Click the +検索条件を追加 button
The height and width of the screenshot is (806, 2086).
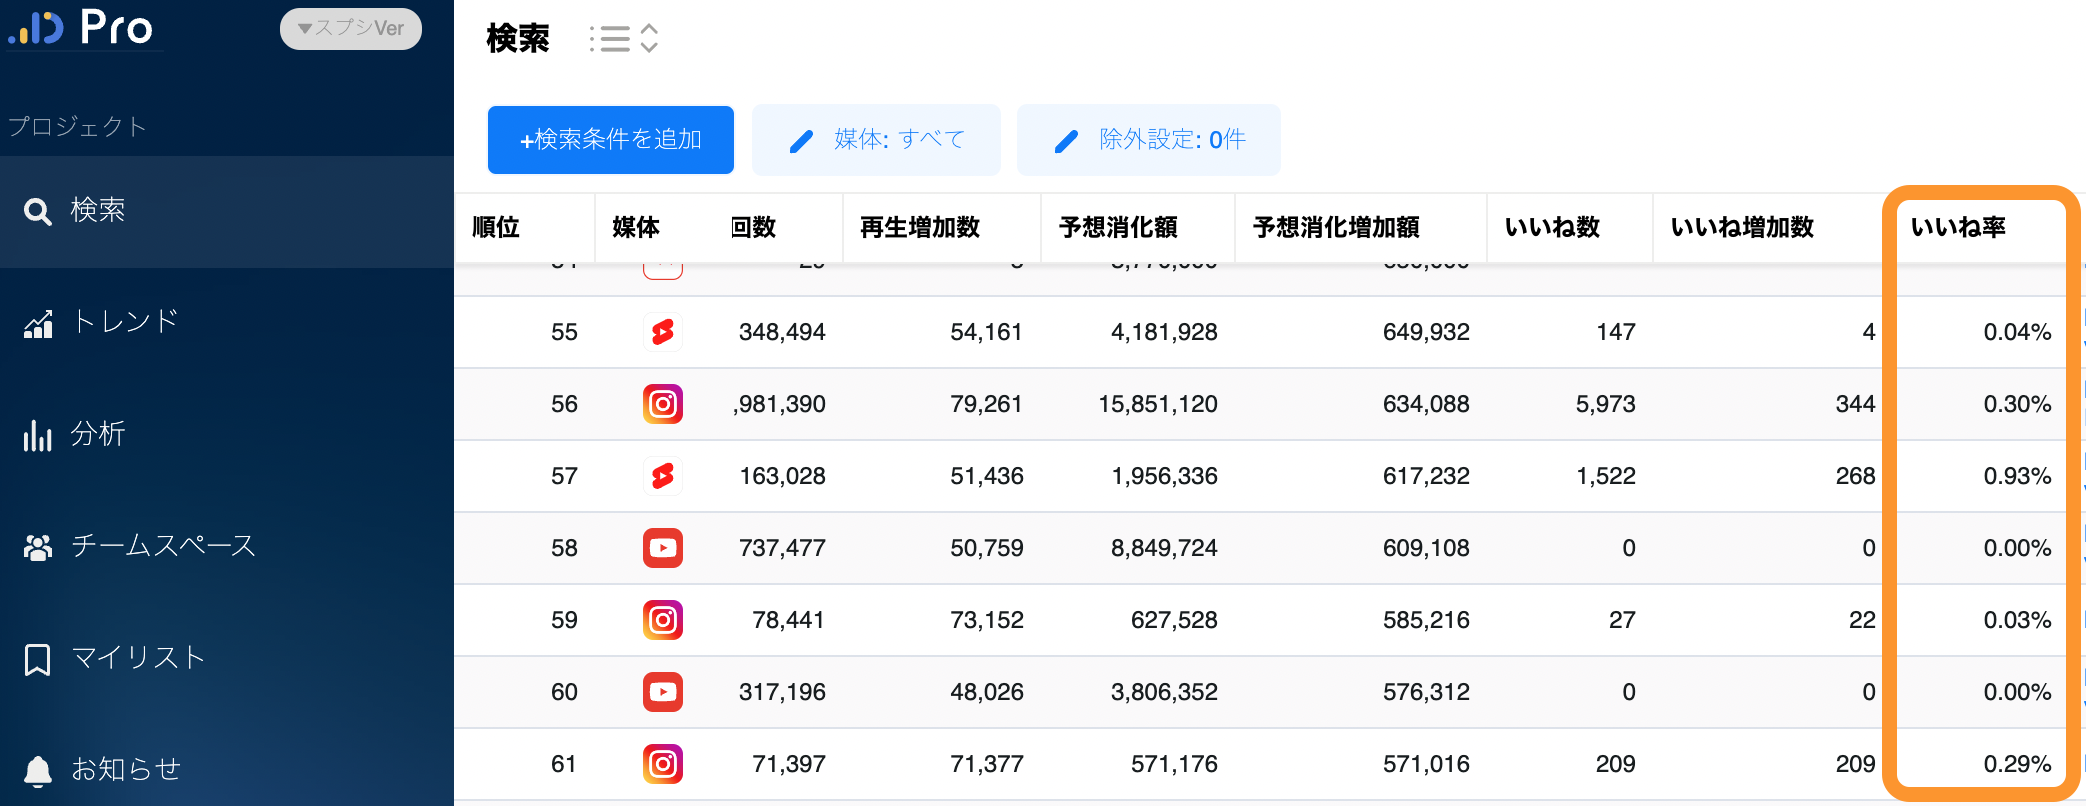tap(610, 140)
